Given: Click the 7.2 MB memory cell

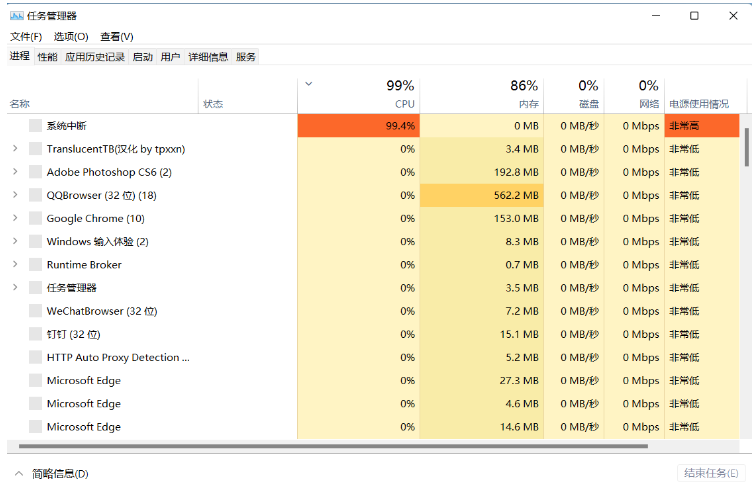Looking at the screenshot, I should tap(482, 311).
